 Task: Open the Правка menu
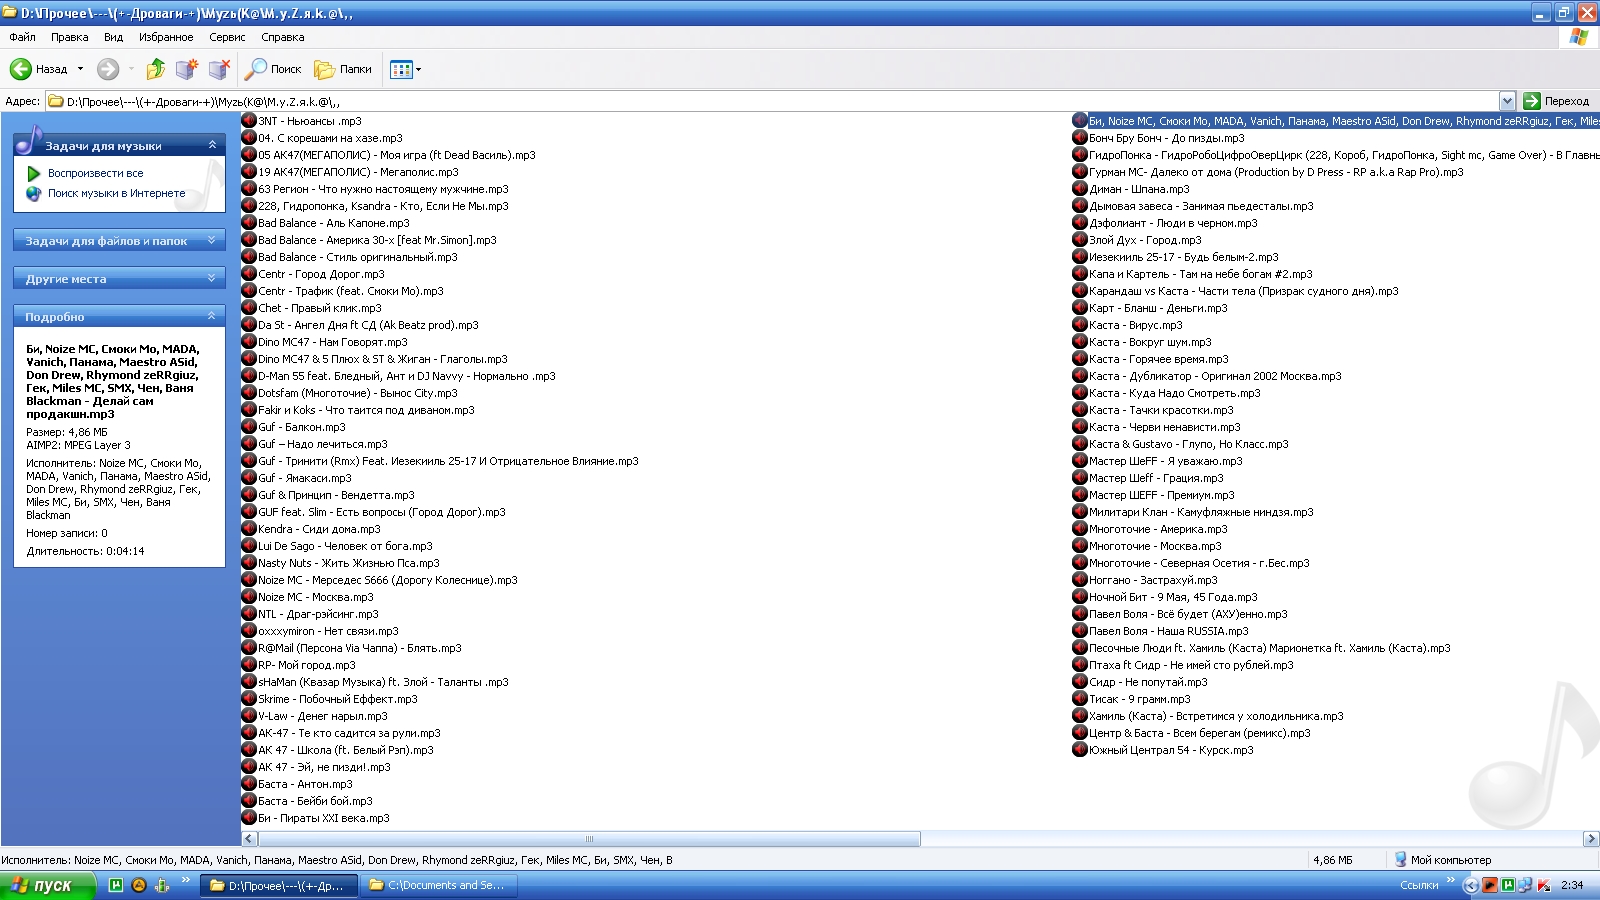pos(69,37)
